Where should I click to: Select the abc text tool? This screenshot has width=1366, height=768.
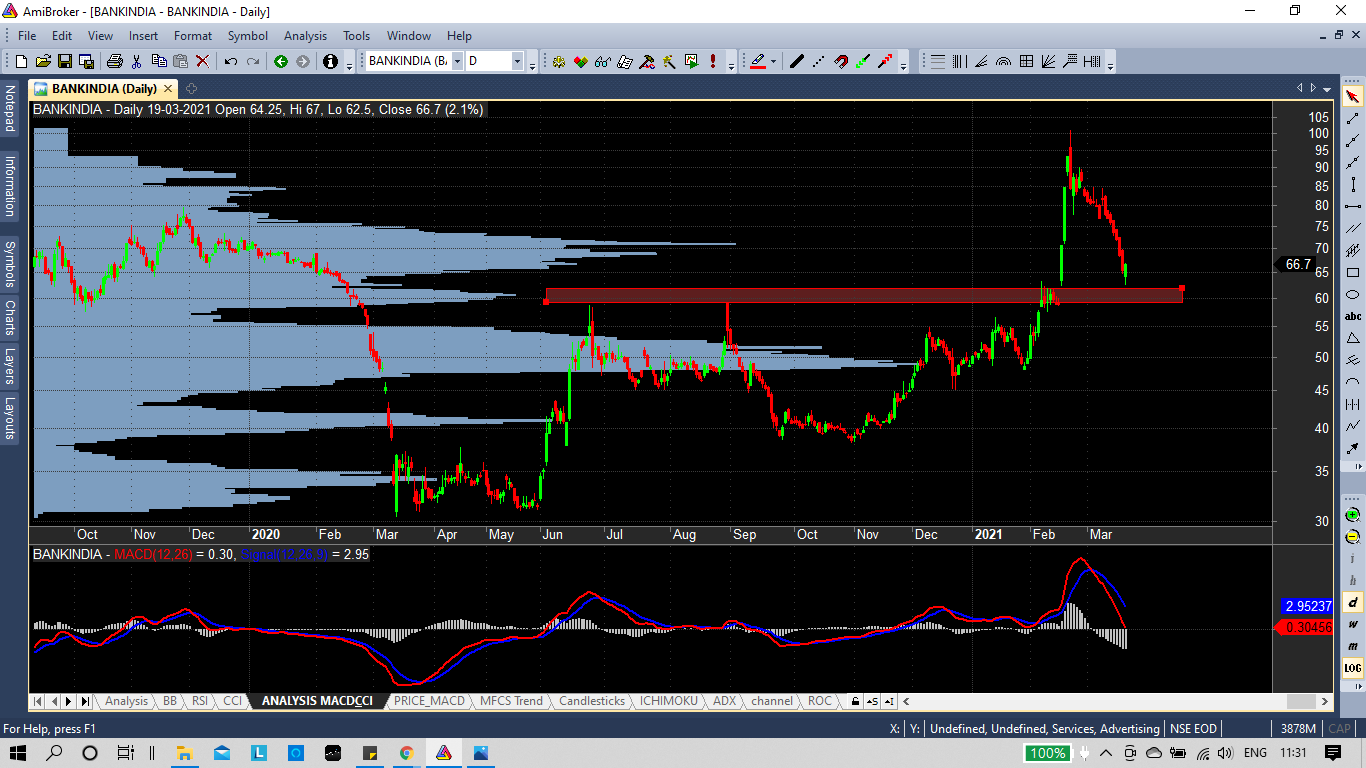[1353, 316]
